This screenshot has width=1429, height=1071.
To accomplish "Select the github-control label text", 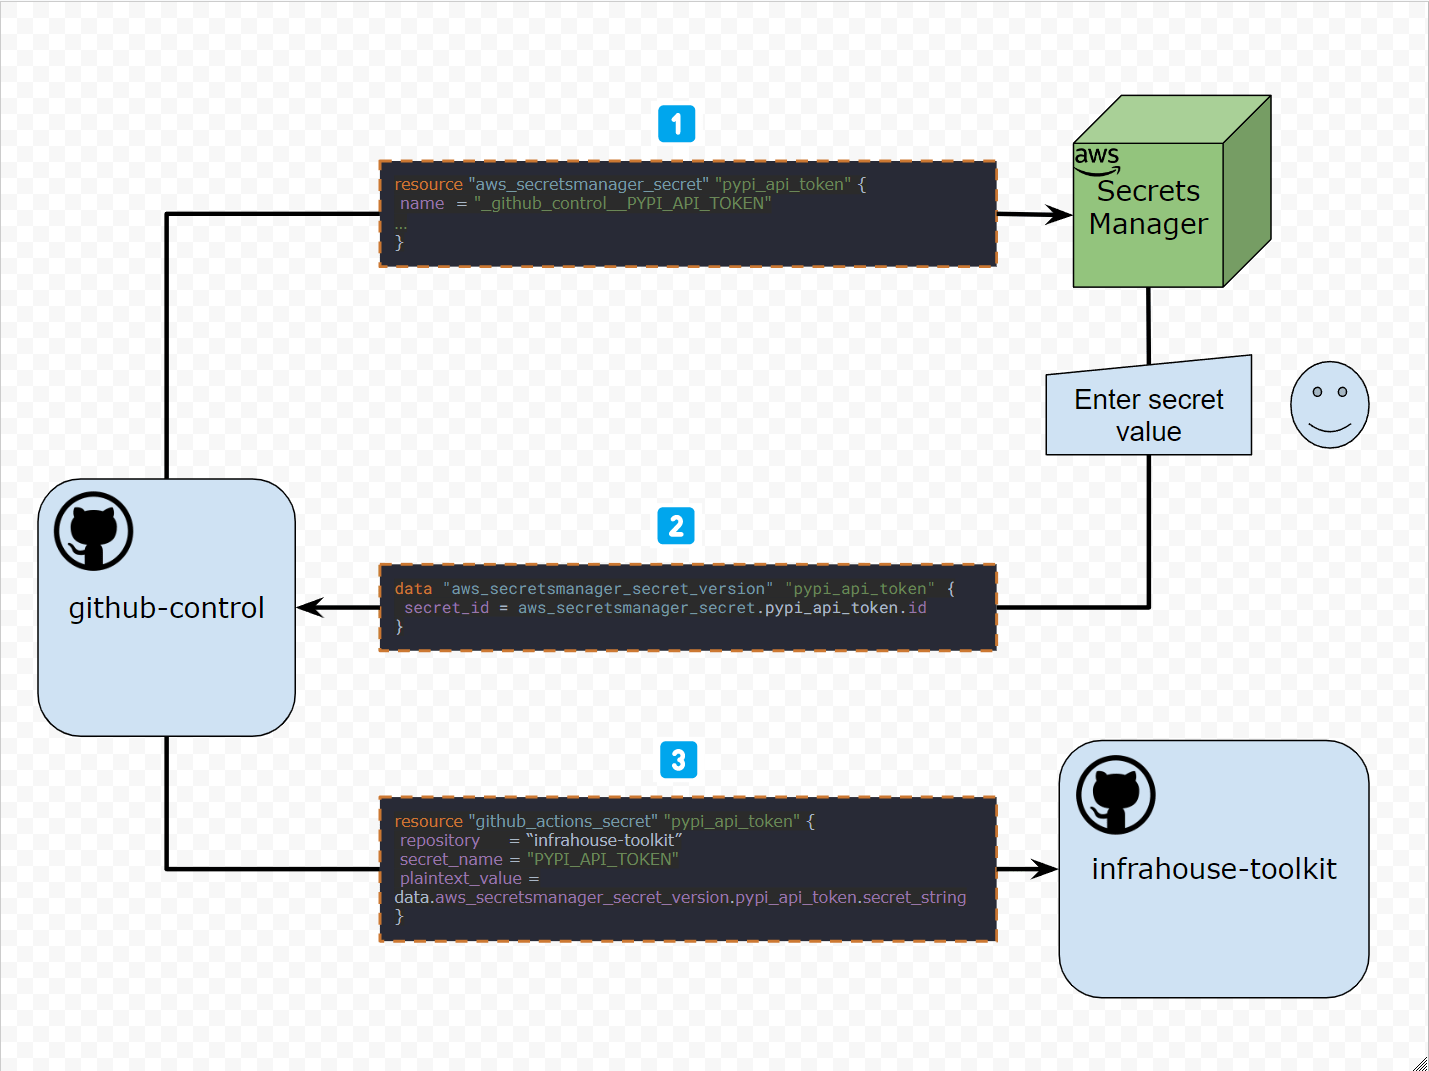I will 166,608.
